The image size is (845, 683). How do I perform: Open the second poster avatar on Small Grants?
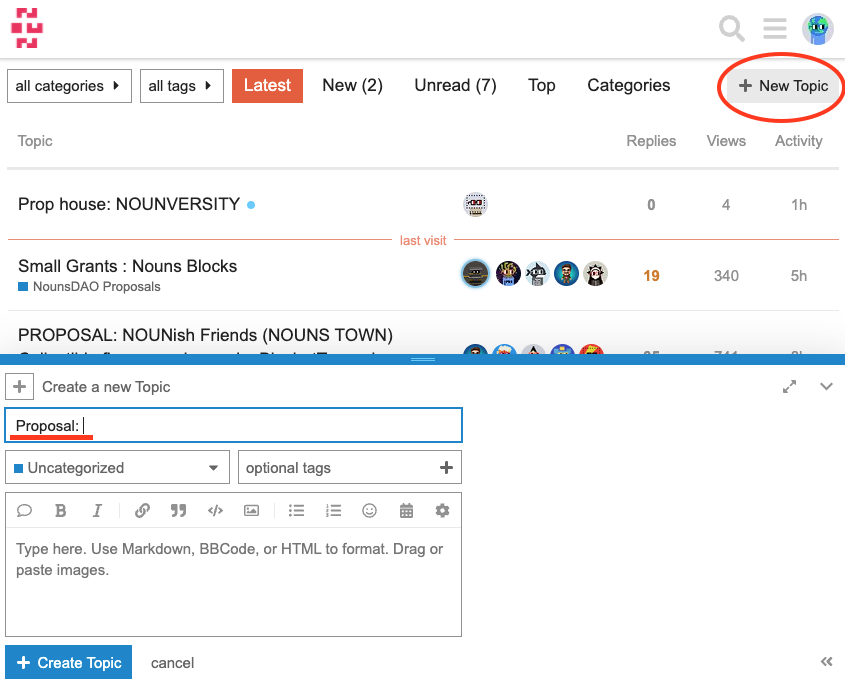(508, 273)
